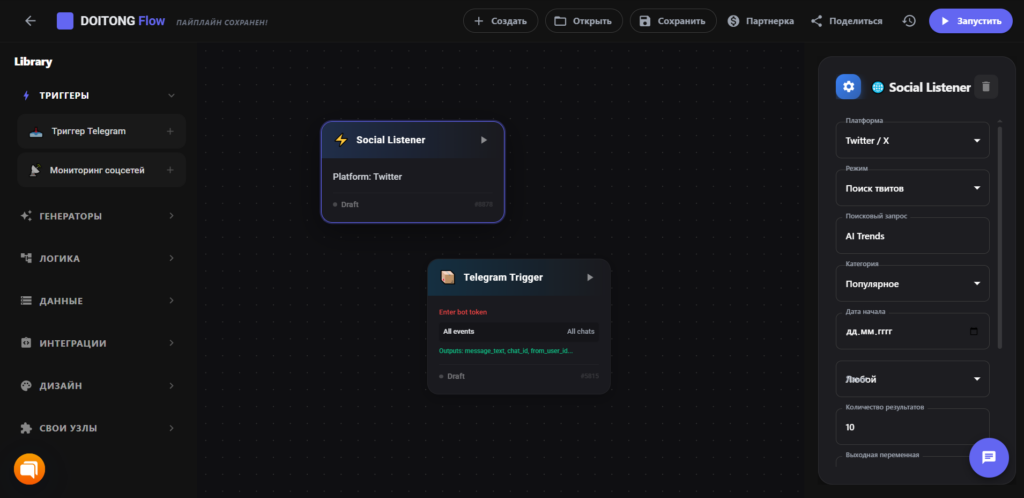Click the Draft status on Telegram Trigger node

point(453,377)
